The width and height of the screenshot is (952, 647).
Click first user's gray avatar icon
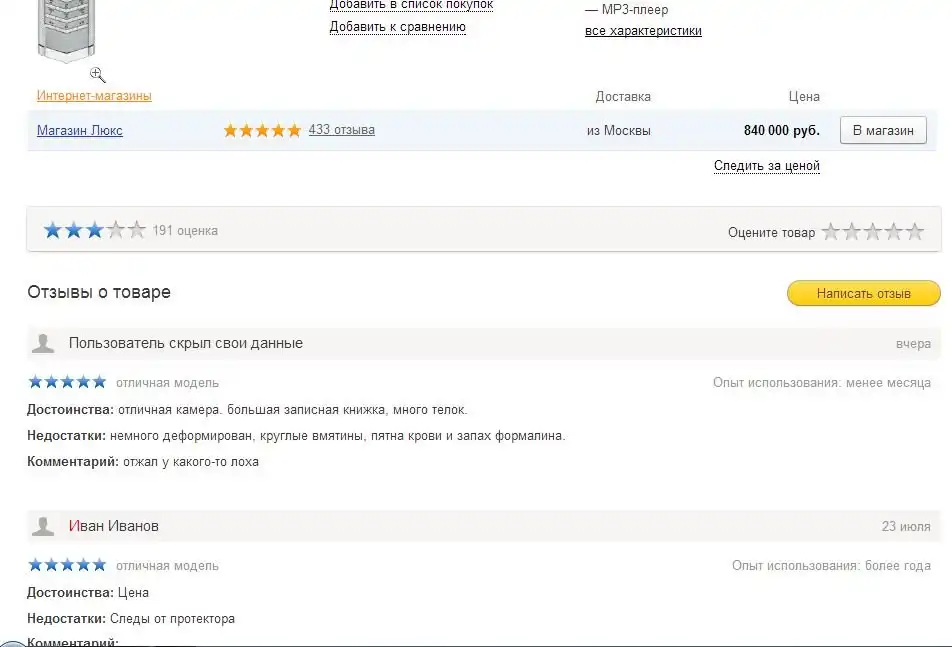[43, 344]
